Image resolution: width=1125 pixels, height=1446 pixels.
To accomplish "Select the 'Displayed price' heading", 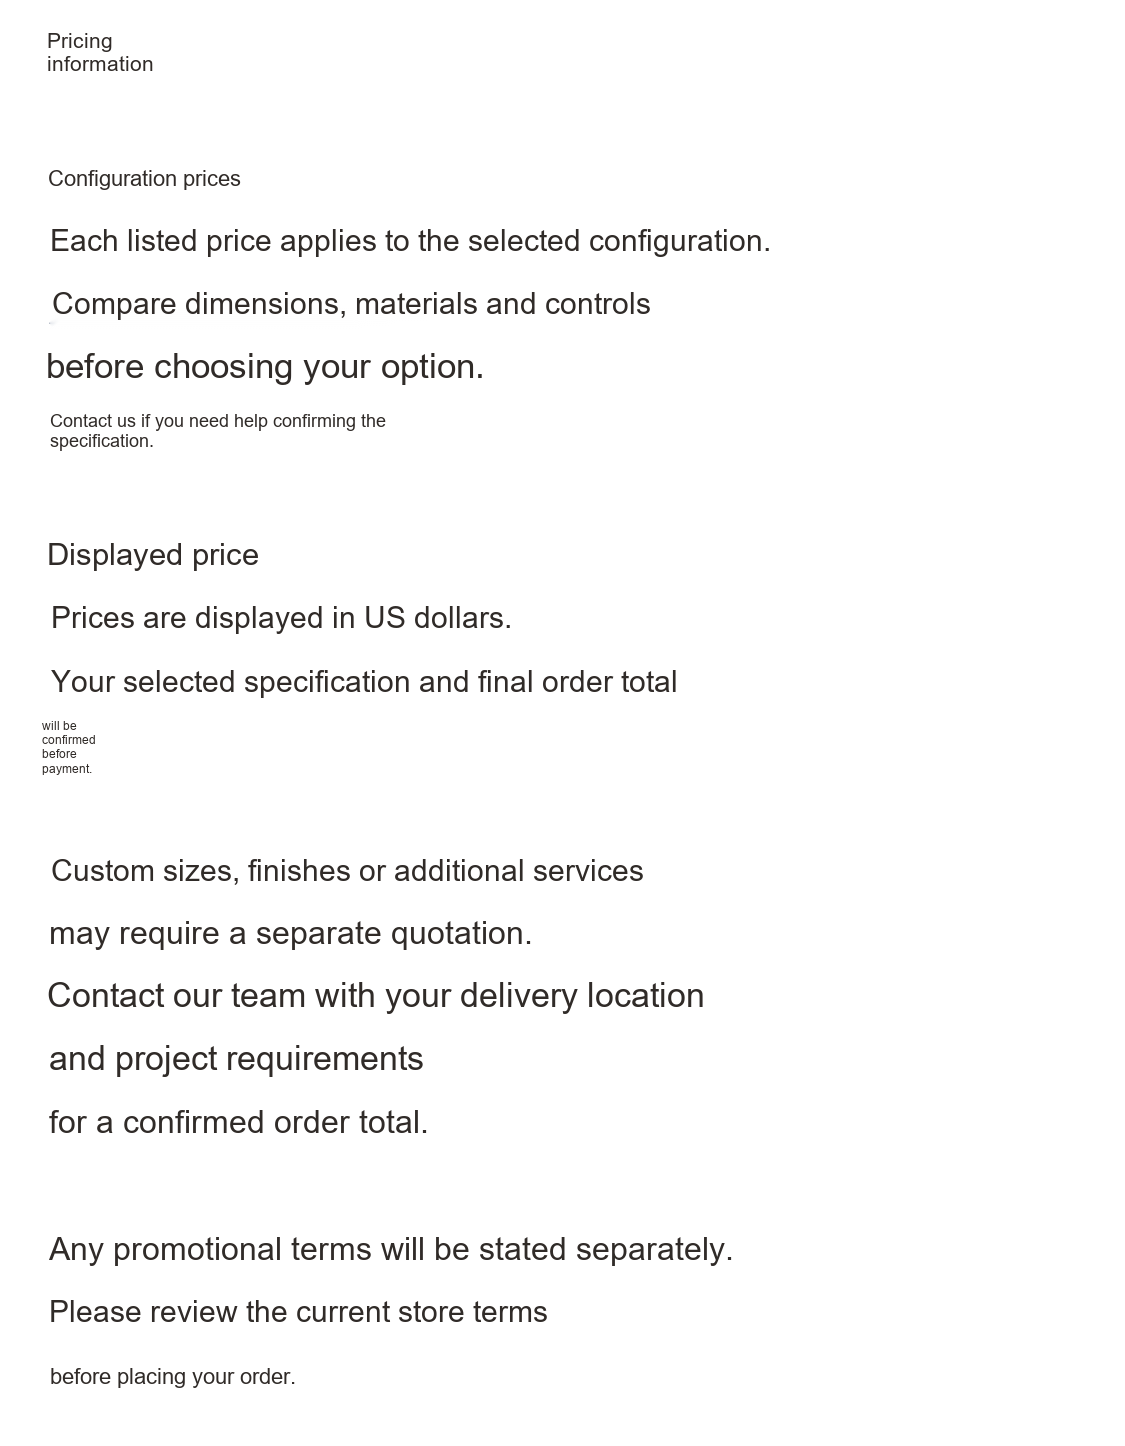I will tap(153, 555).
